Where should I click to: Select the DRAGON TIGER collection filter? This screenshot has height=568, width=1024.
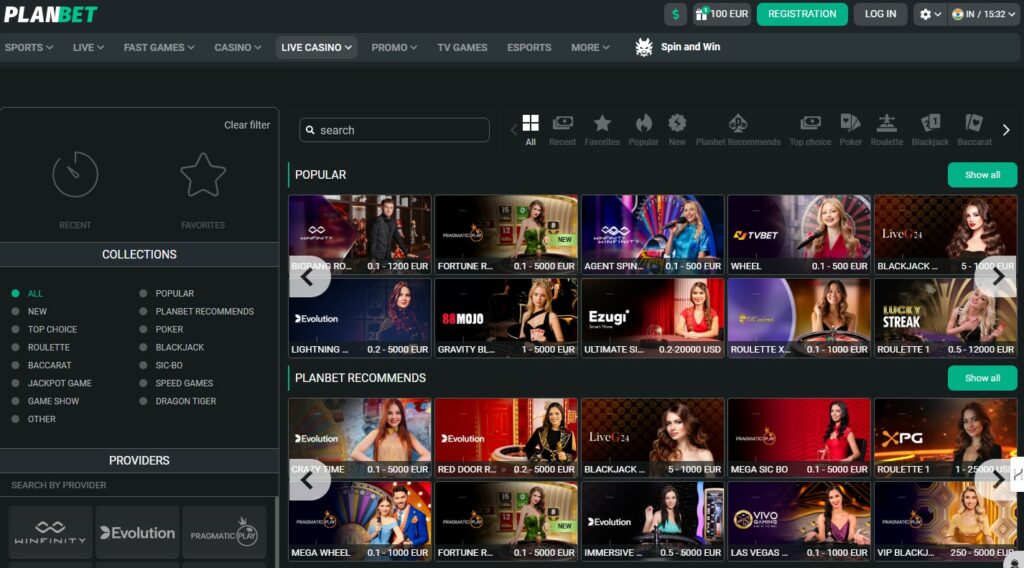click(x=178, y=402)
